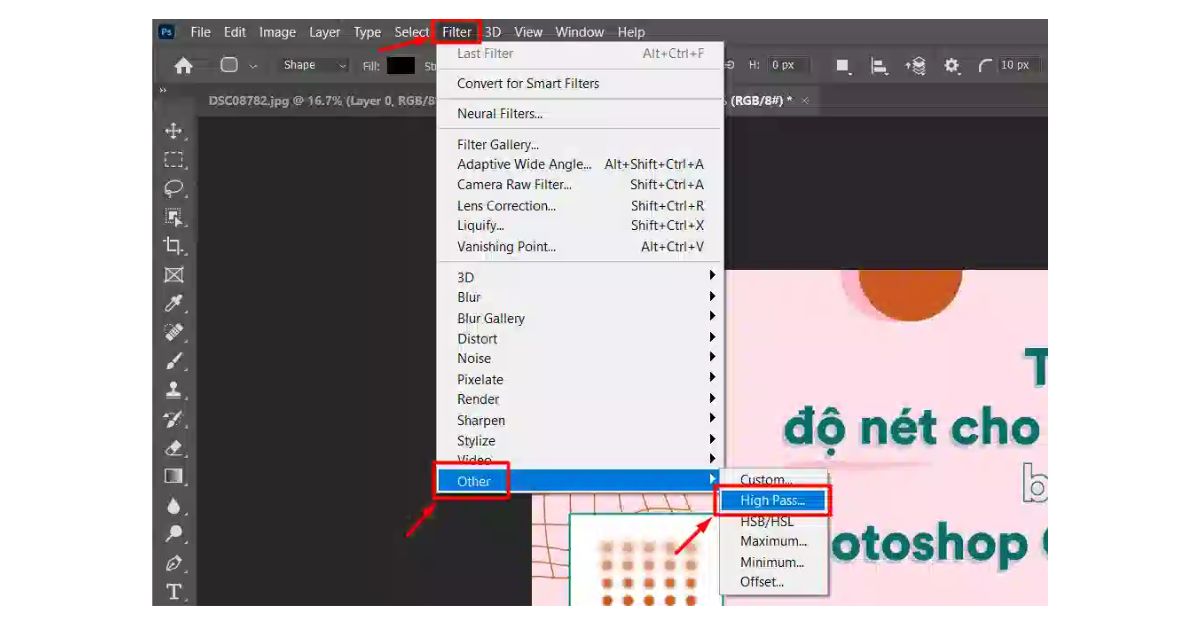Open the File menu

click(200, 32)
